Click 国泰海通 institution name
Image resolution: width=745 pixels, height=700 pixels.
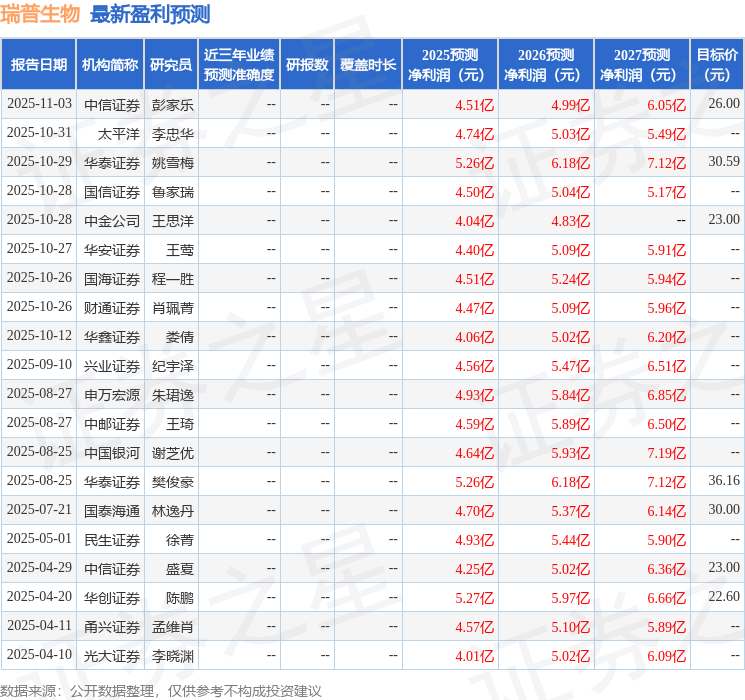click(x=112, y=511)
